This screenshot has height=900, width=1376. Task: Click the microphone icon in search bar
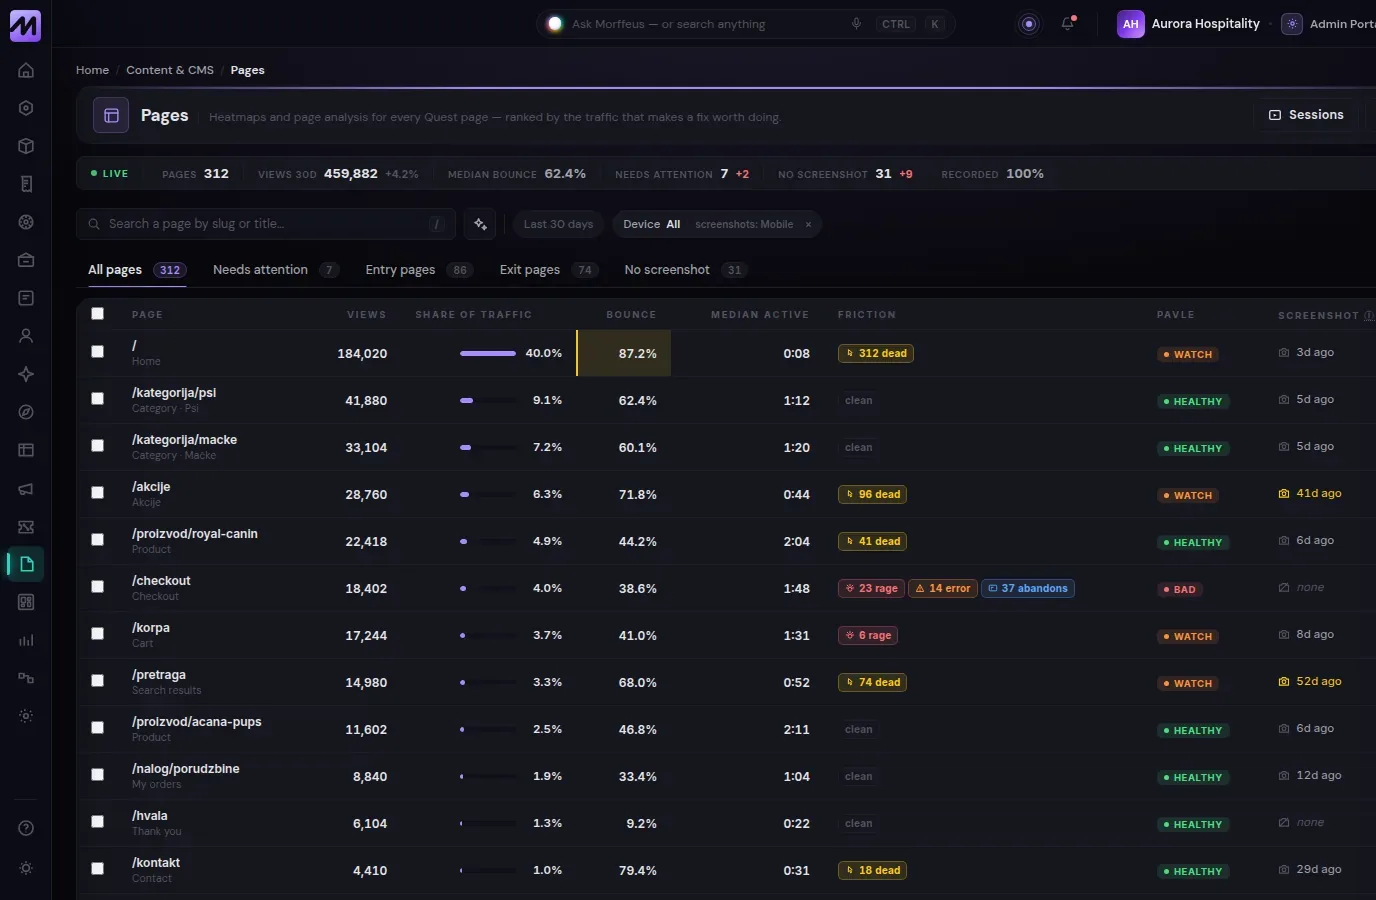(x=856, y=24)
